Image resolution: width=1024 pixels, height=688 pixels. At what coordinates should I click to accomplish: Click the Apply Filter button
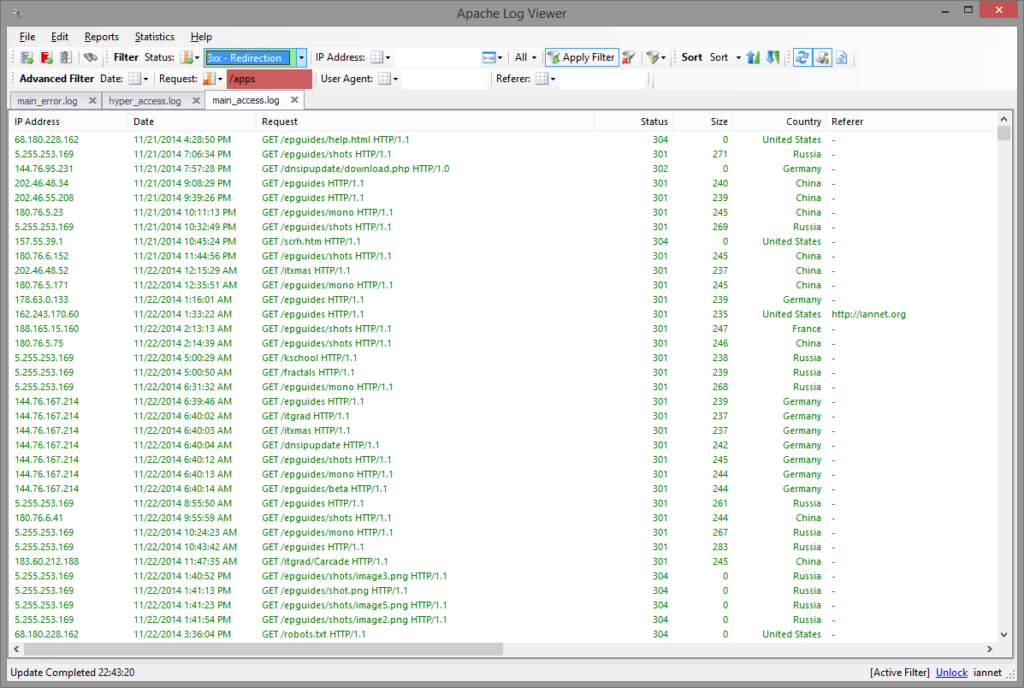pos(581,57)
